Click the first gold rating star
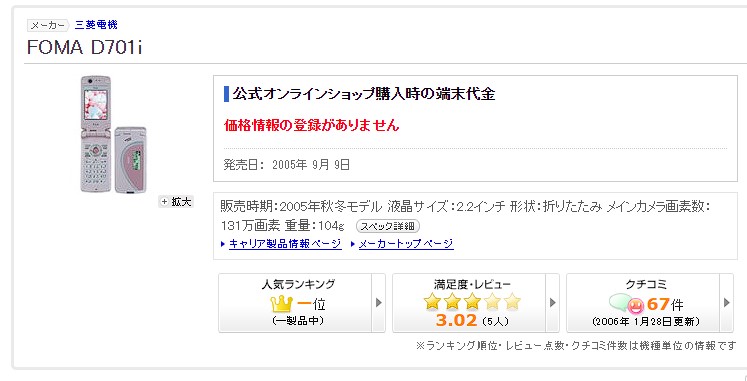This screenshot has width=747, height=381. (x=432, y=301)
